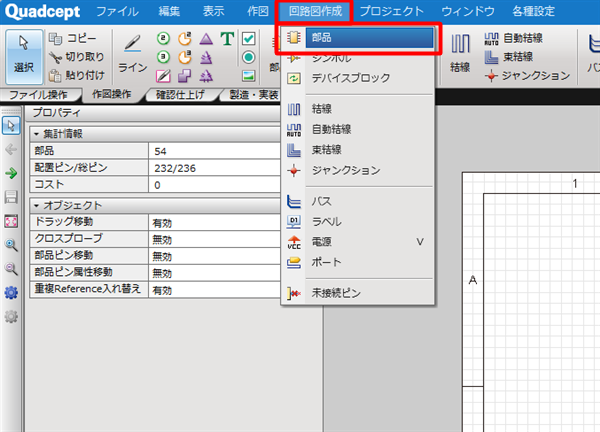Image resolution: width=600 pixels, height=432 pixels.
Task: Click the 貼り付け clipboard icon
Action: click(55, 76)
